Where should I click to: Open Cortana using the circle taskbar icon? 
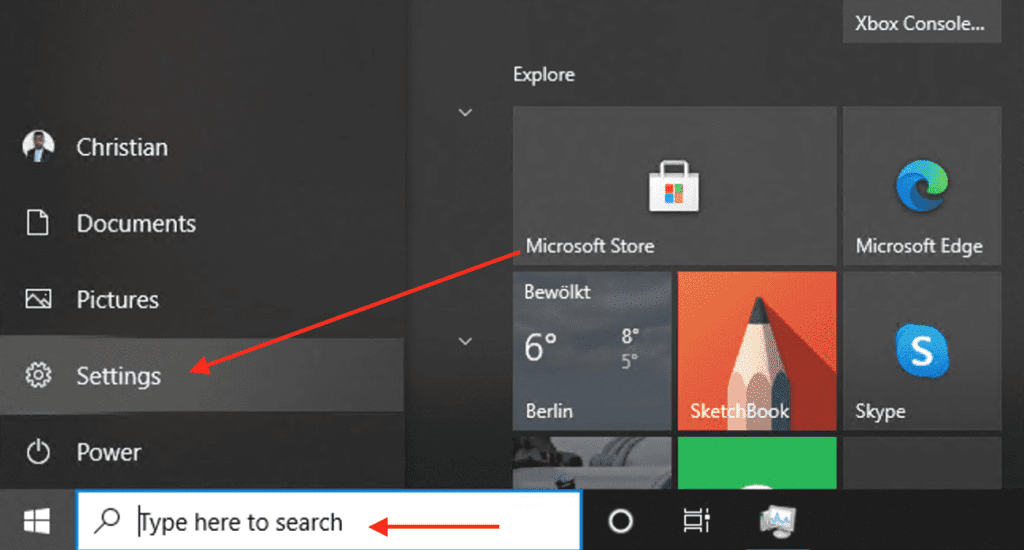(620, 521)
